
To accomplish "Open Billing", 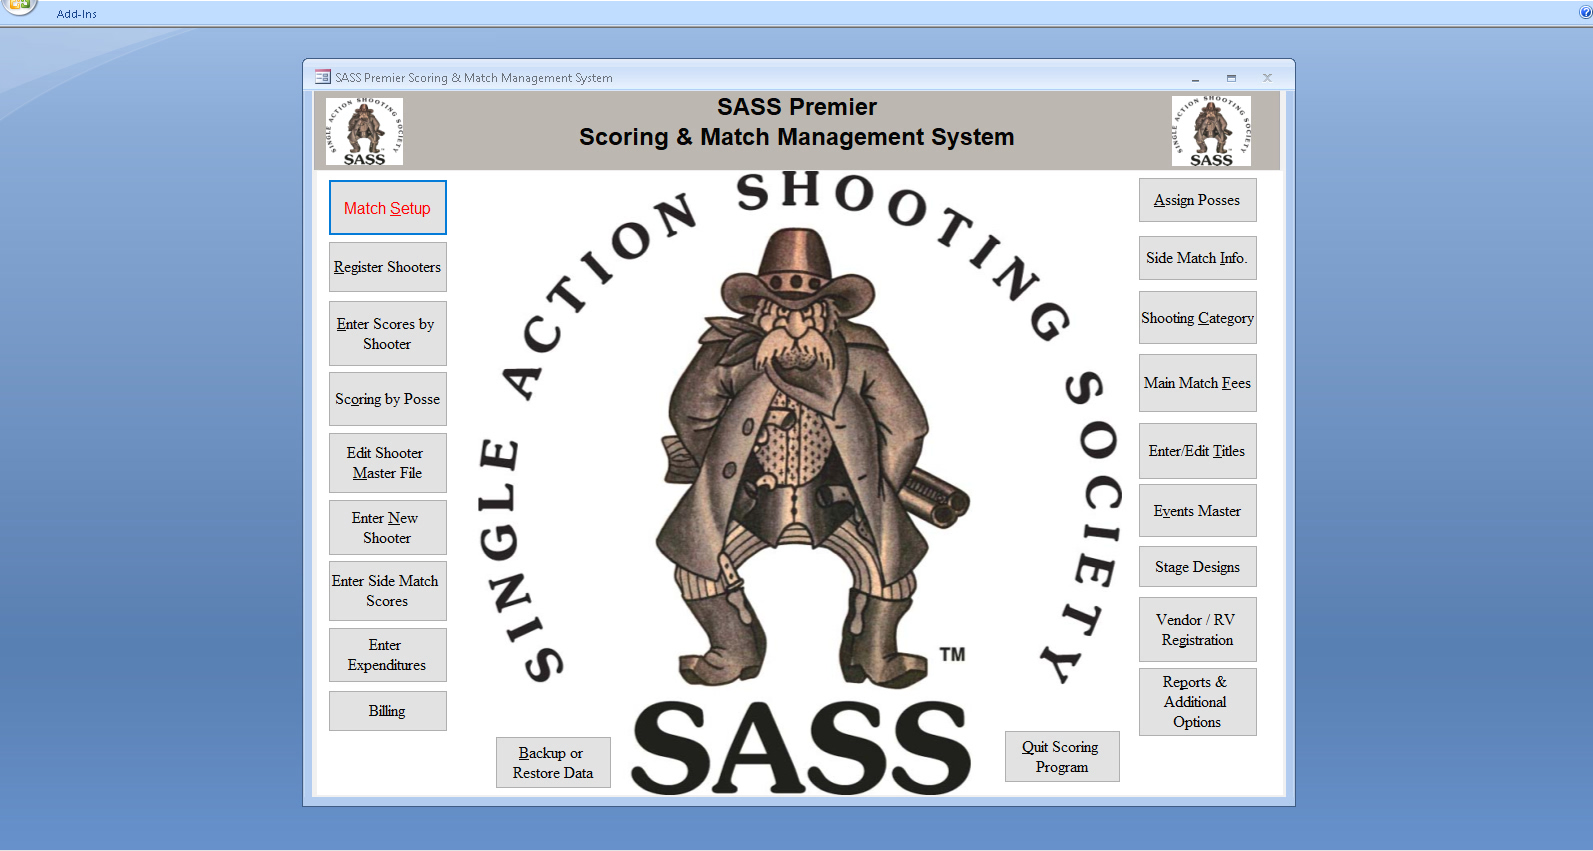I will pyautogui.click(x=387, y=711).
